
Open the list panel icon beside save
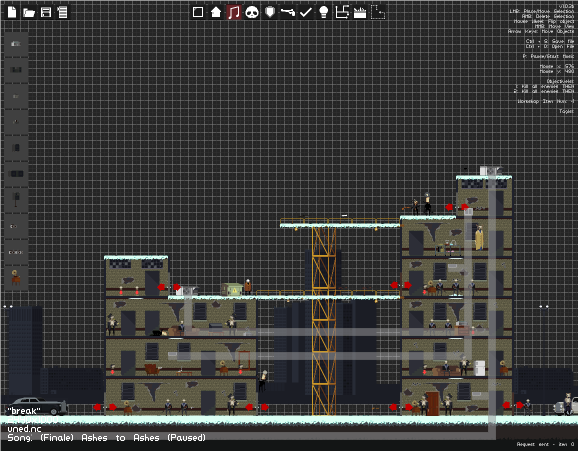coord(62,12)
